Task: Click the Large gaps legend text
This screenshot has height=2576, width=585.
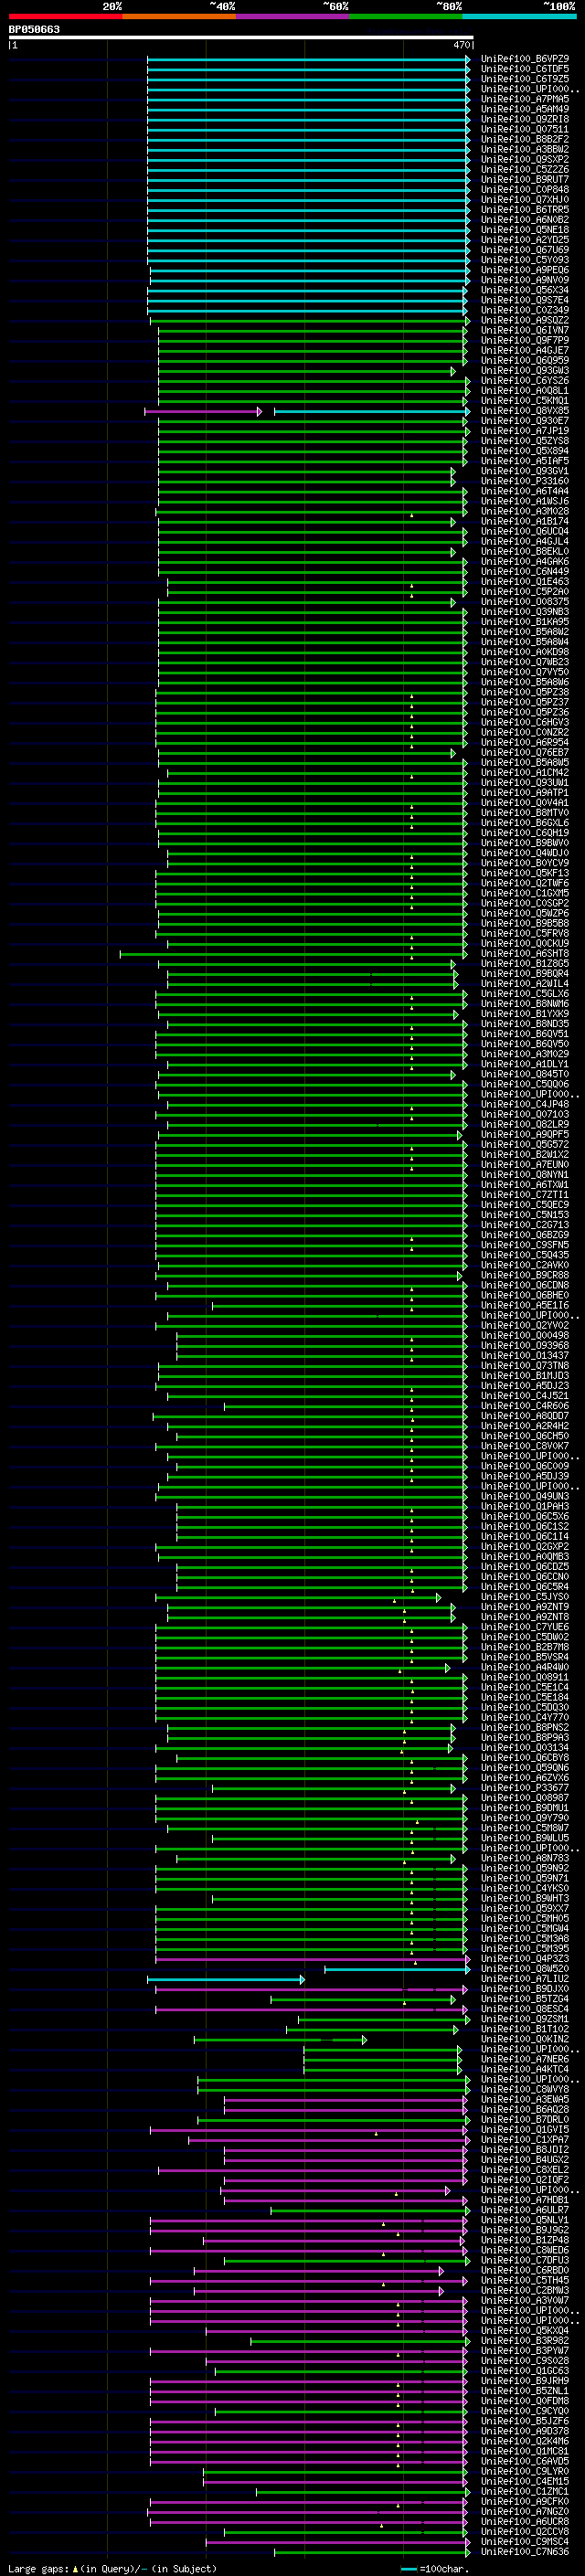Action: [x=112, y=2567]
